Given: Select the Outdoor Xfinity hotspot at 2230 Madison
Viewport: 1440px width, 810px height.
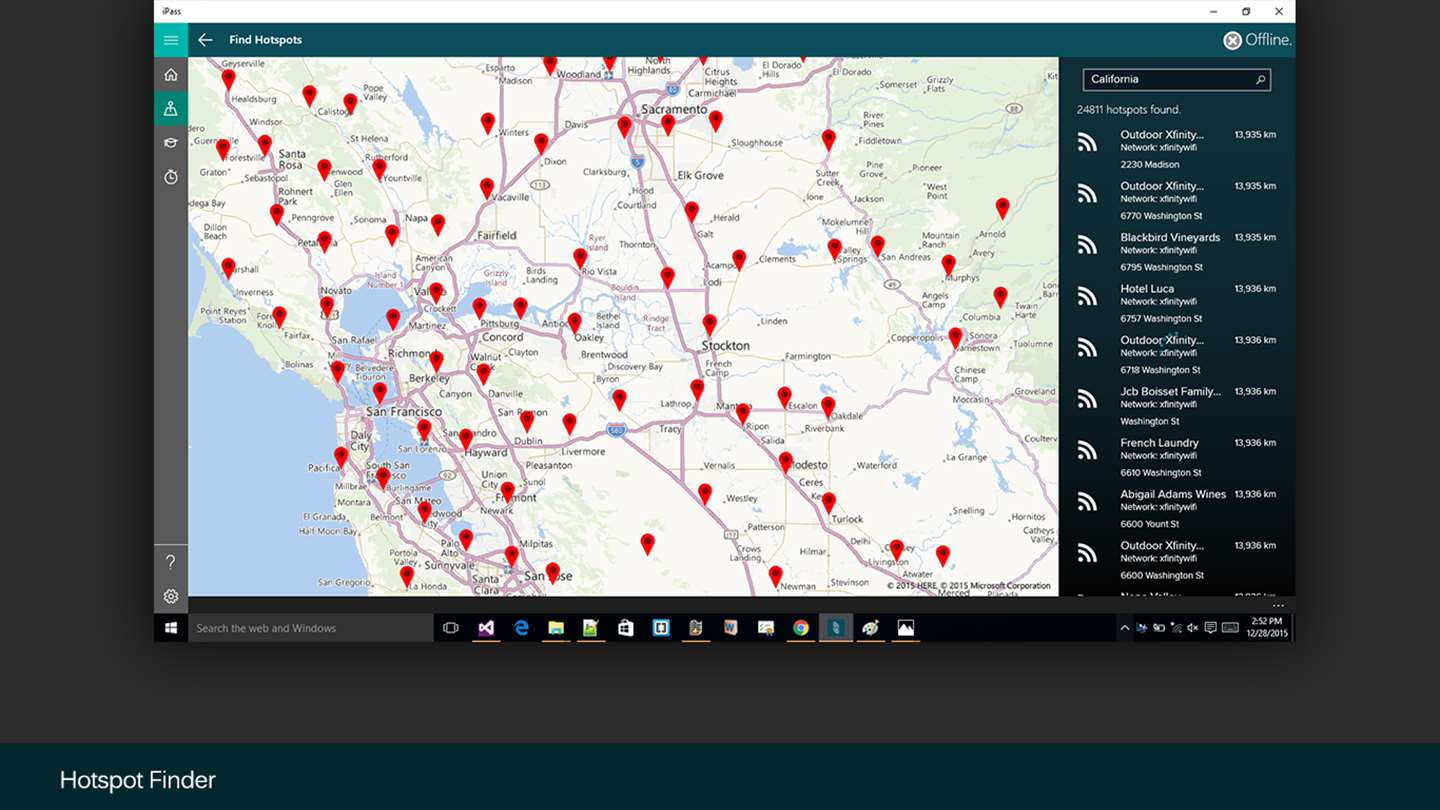Looking at the screenshot, I should (1177, 149).
